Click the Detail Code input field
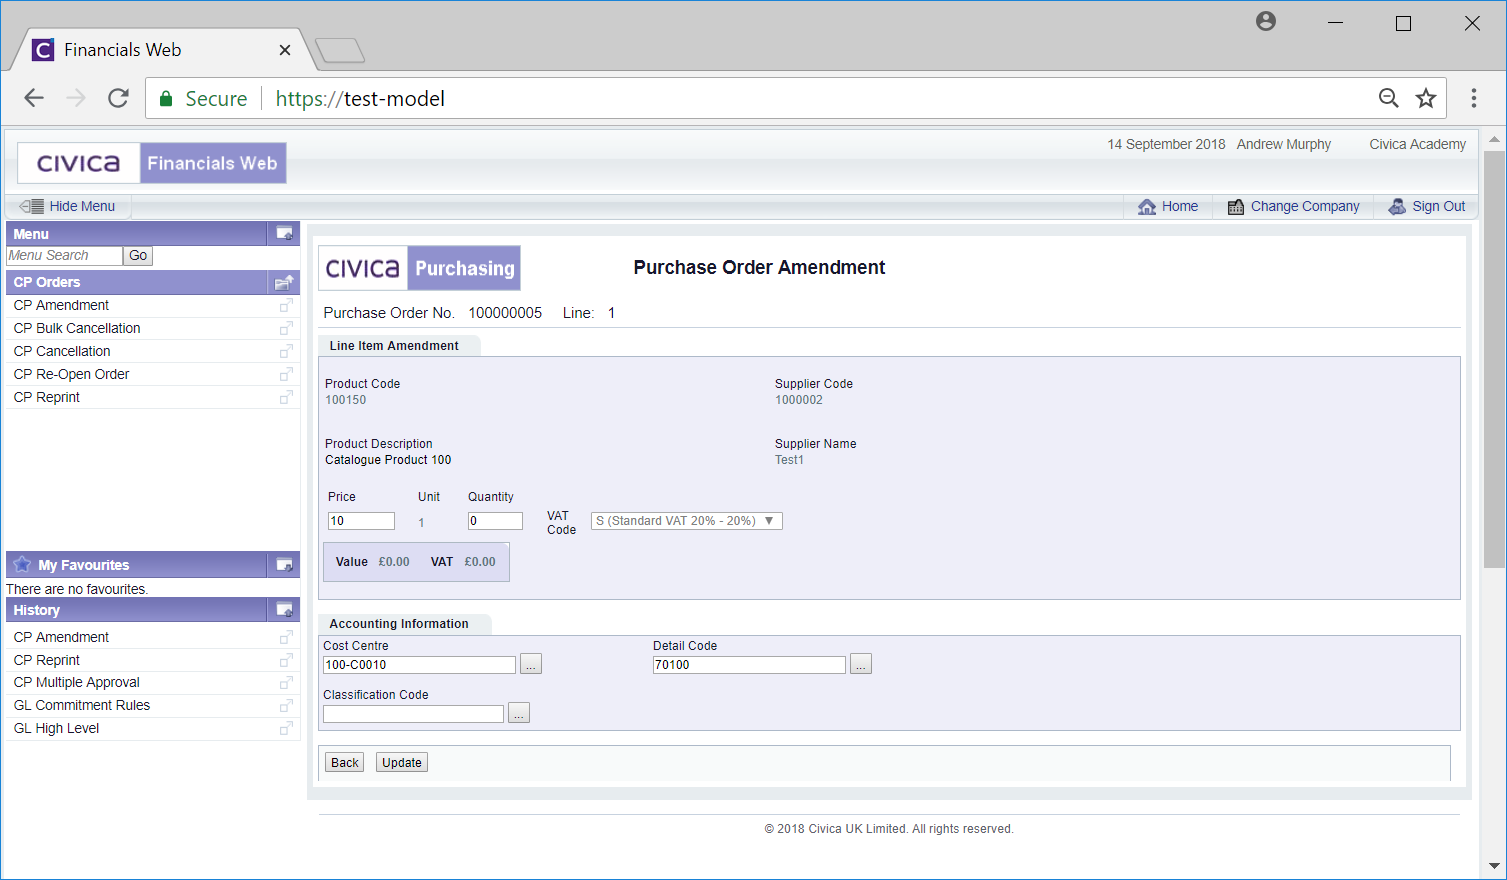Image resolution: width=1507 pixels, height=880 pixels. [x=749, y=665]
